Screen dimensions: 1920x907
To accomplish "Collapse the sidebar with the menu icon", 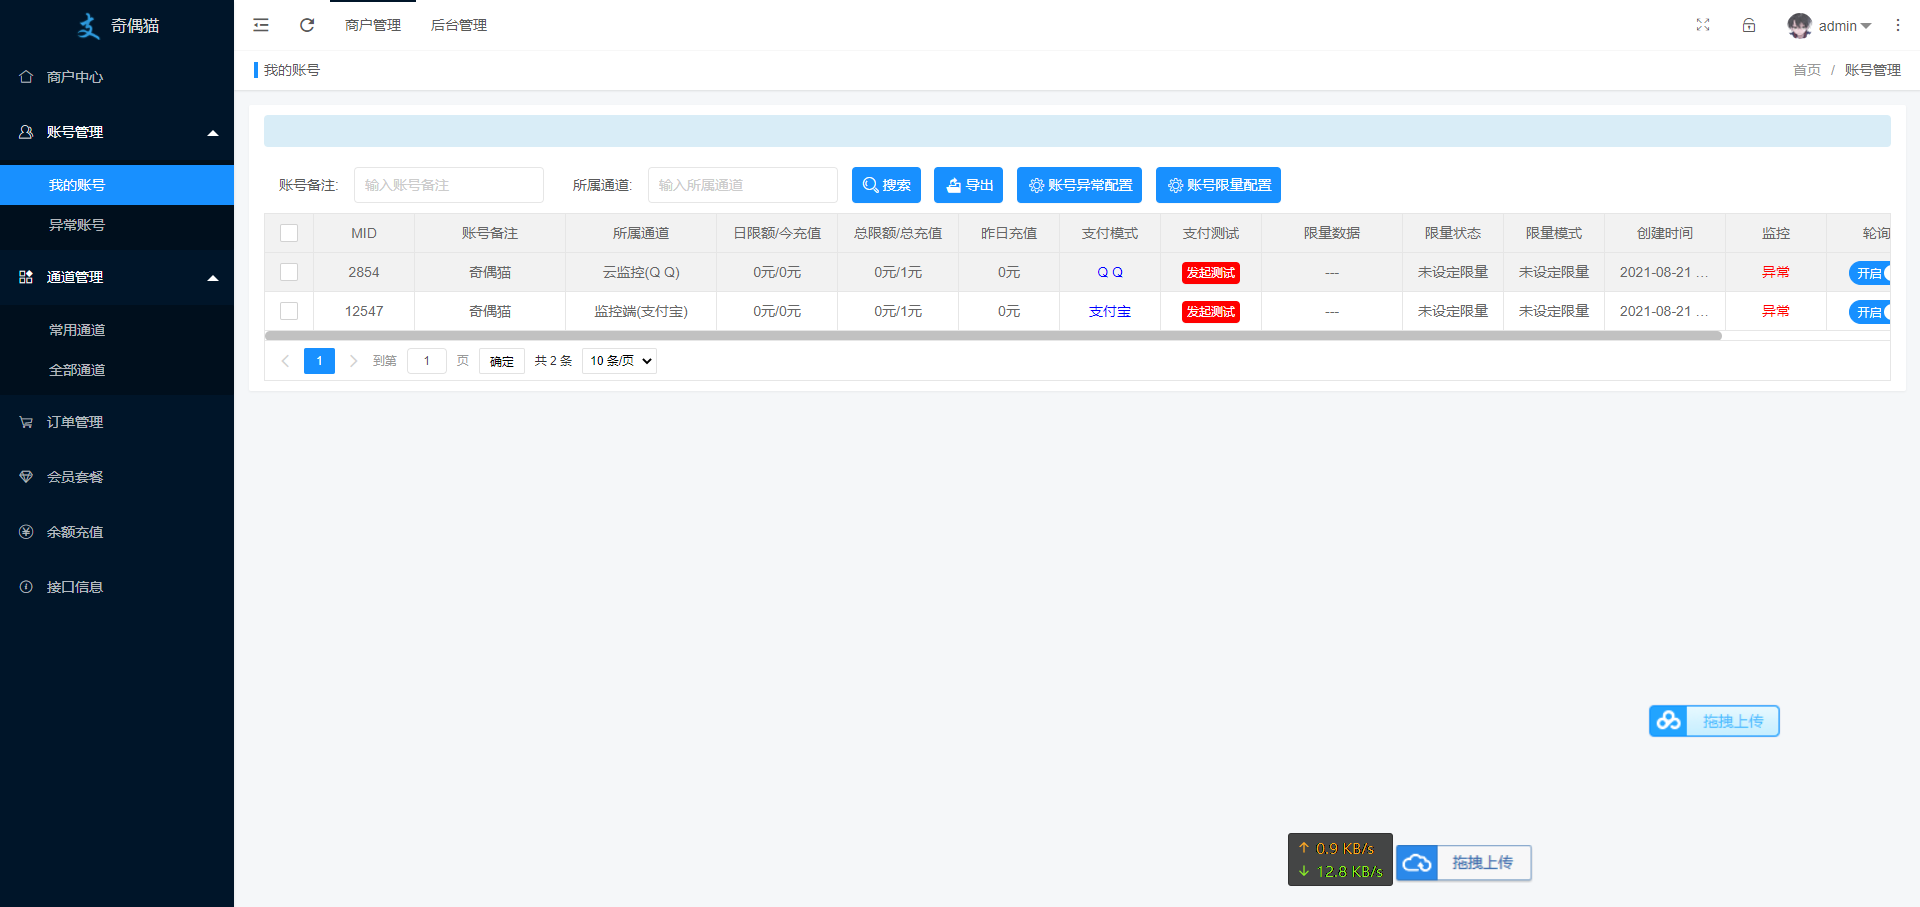I will [x=261, y=25].
